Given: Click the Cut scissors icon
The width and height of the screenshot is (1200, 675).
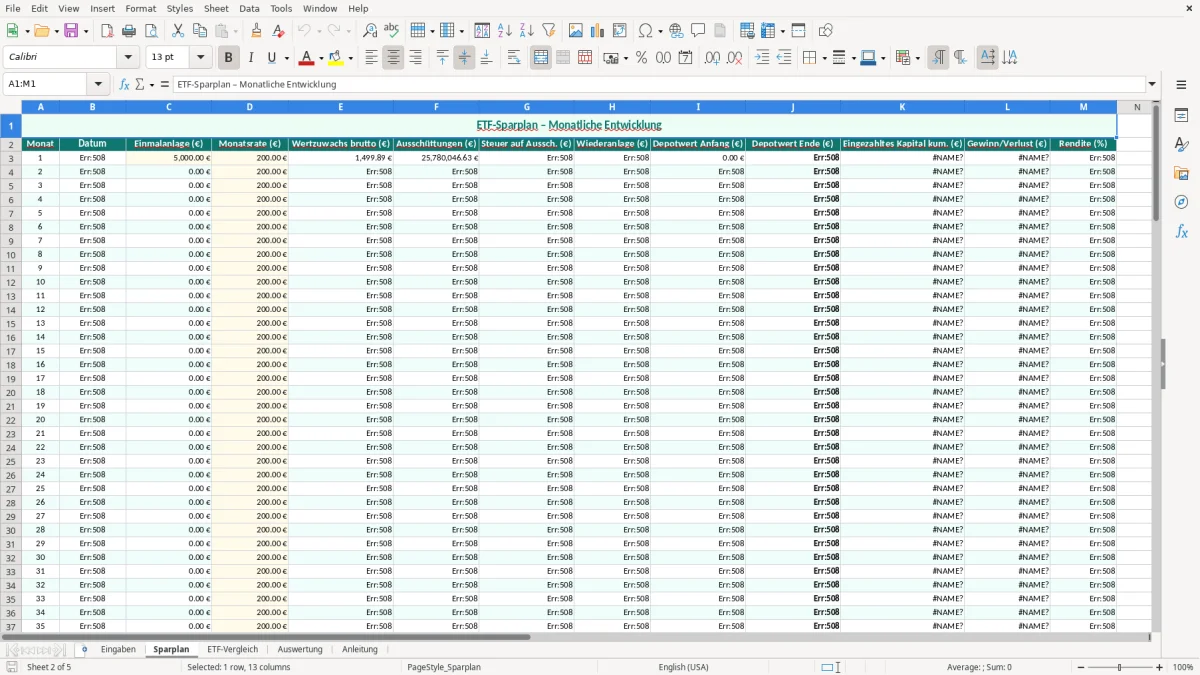Looking at the screenshot, I should 178,31.
